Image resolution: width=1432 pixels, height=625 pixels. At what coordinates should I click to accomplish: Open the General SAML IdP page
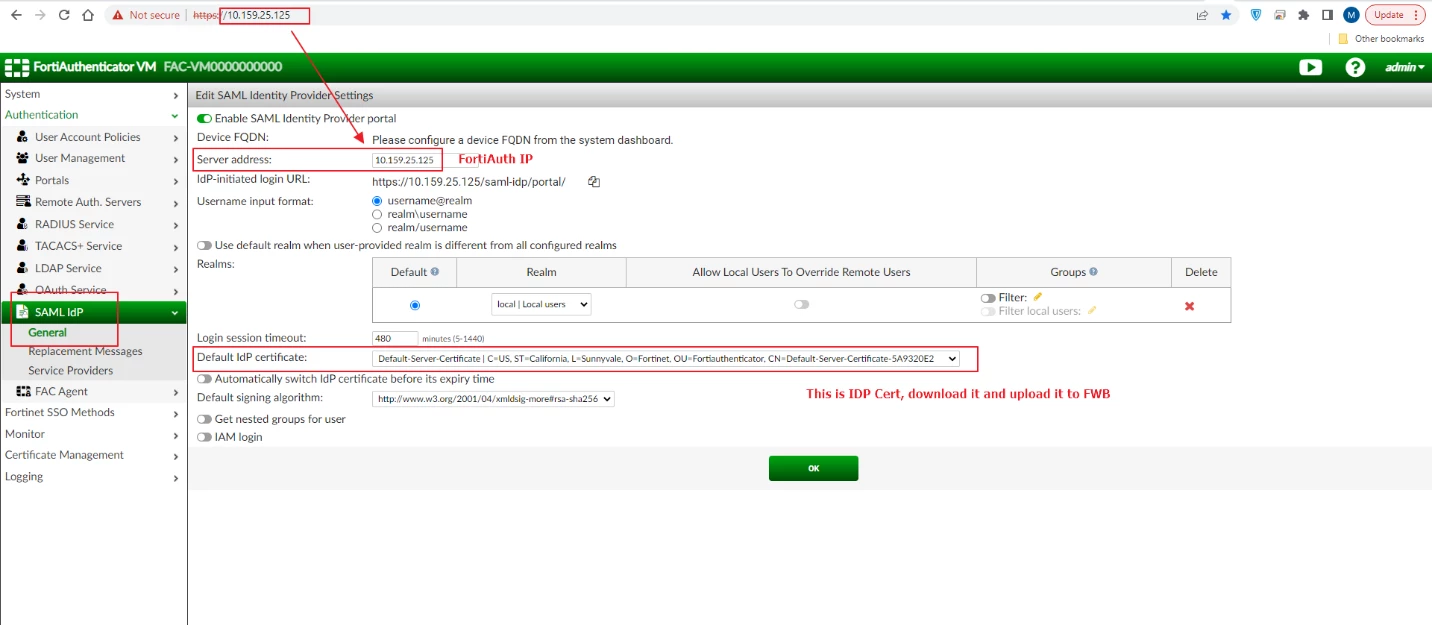[x=47, y=332]
